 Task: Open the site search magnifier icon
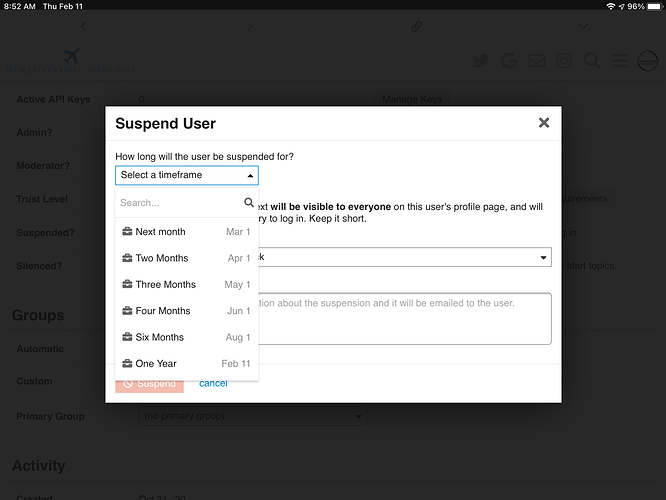coord(592,61)
